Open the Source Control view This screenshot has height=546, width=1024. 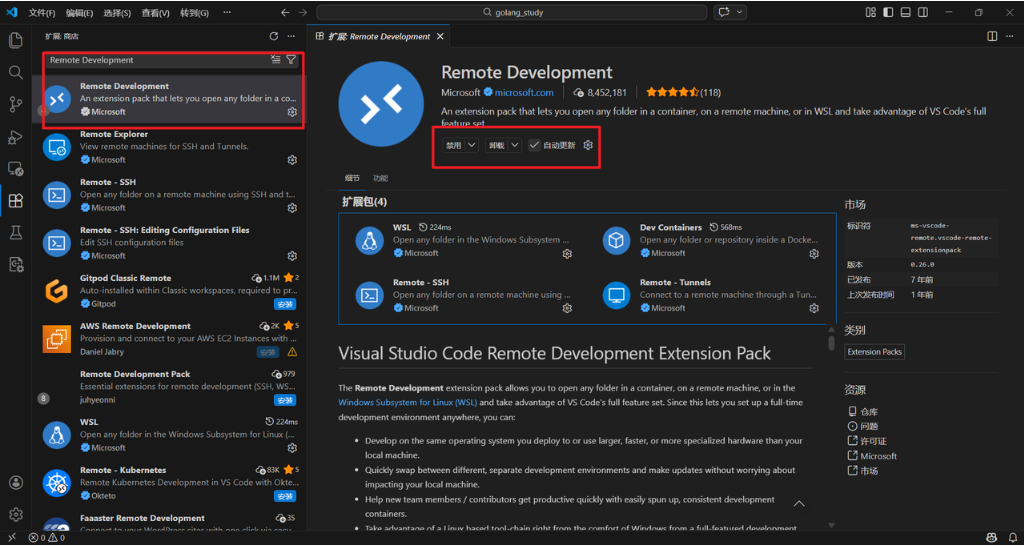pyautogui.click(x=16, y=104)
